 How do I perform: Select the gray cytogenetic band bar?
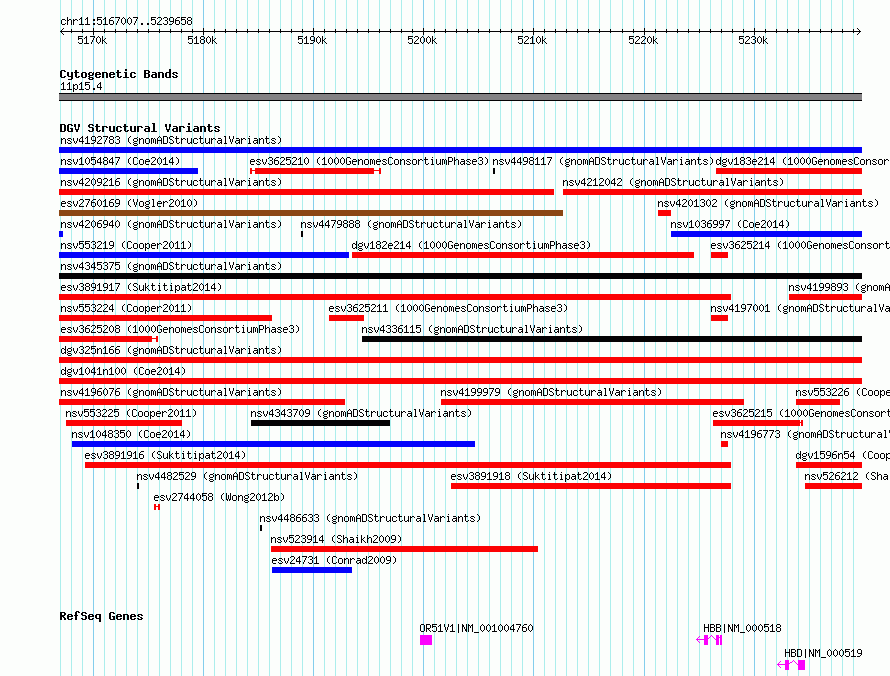click(x=460, y=97)
